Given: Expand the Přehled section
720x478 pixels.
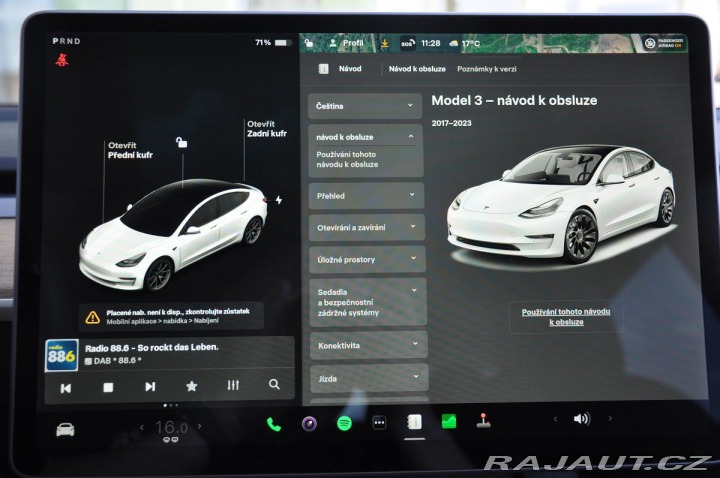Looking at the screenshot, I should click(x=366, y=196).
